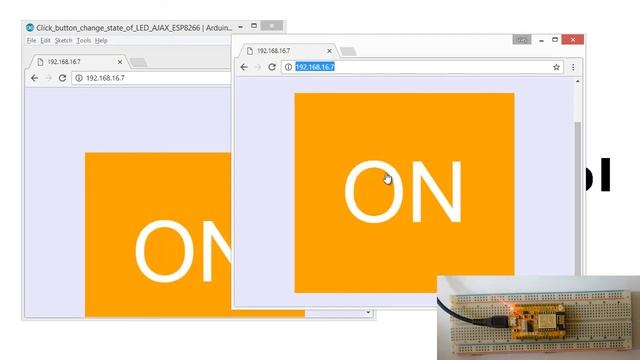Click forward arrow in back browser

[49, 78]
